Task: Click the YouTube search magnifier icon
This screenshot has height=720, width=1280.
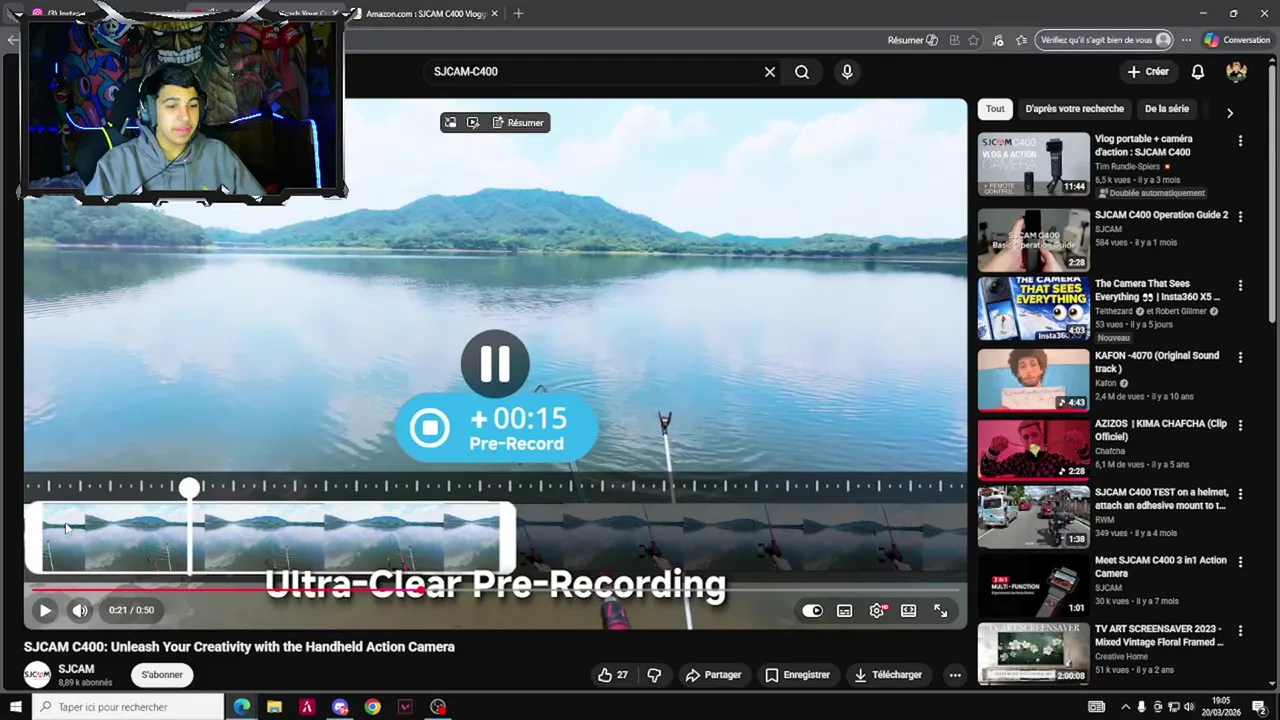Action: [802, 72]
